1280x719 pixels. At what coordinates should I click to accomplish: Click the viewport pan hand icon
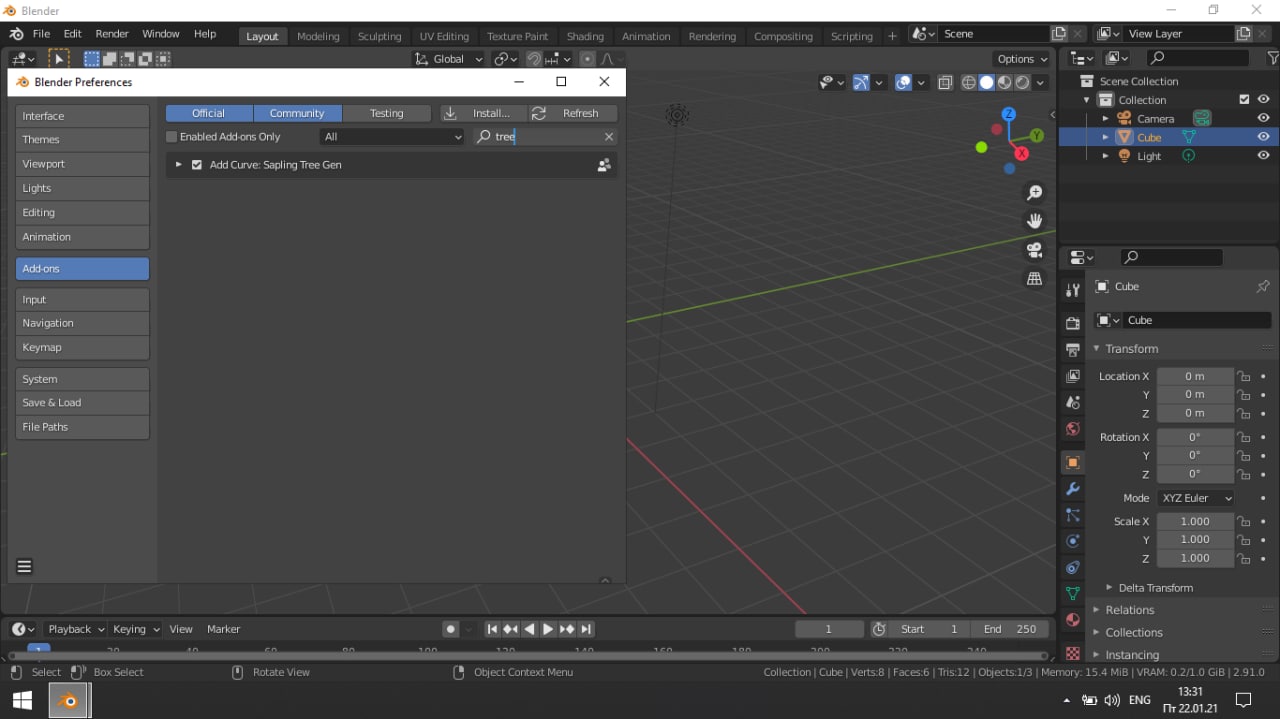1035,220
